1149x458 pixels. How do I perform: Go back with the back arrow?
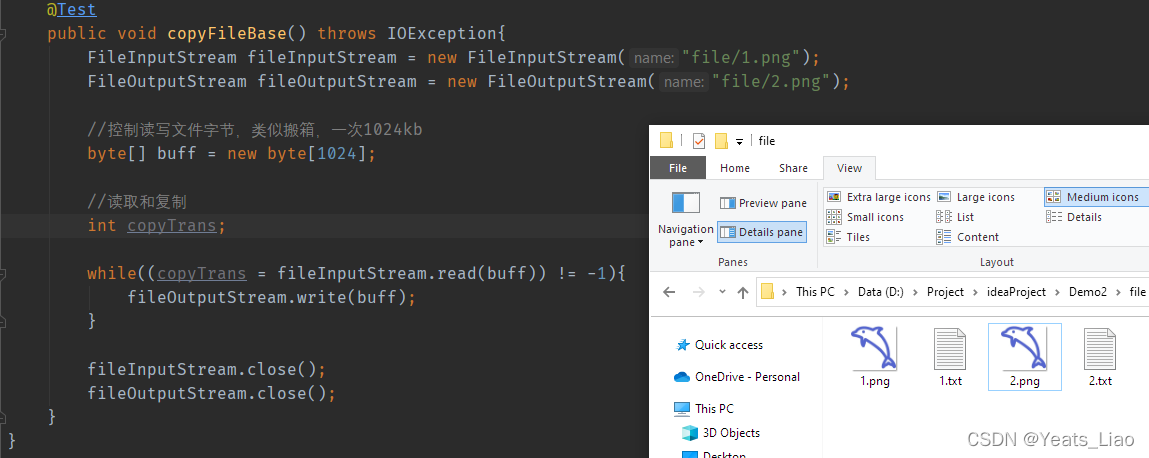coord(670,292)
